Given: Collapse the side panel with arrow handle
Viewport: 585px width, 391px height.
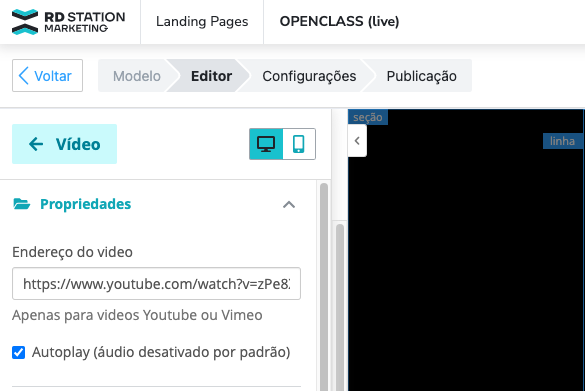Looking at the screenshot, I should 357,141.
